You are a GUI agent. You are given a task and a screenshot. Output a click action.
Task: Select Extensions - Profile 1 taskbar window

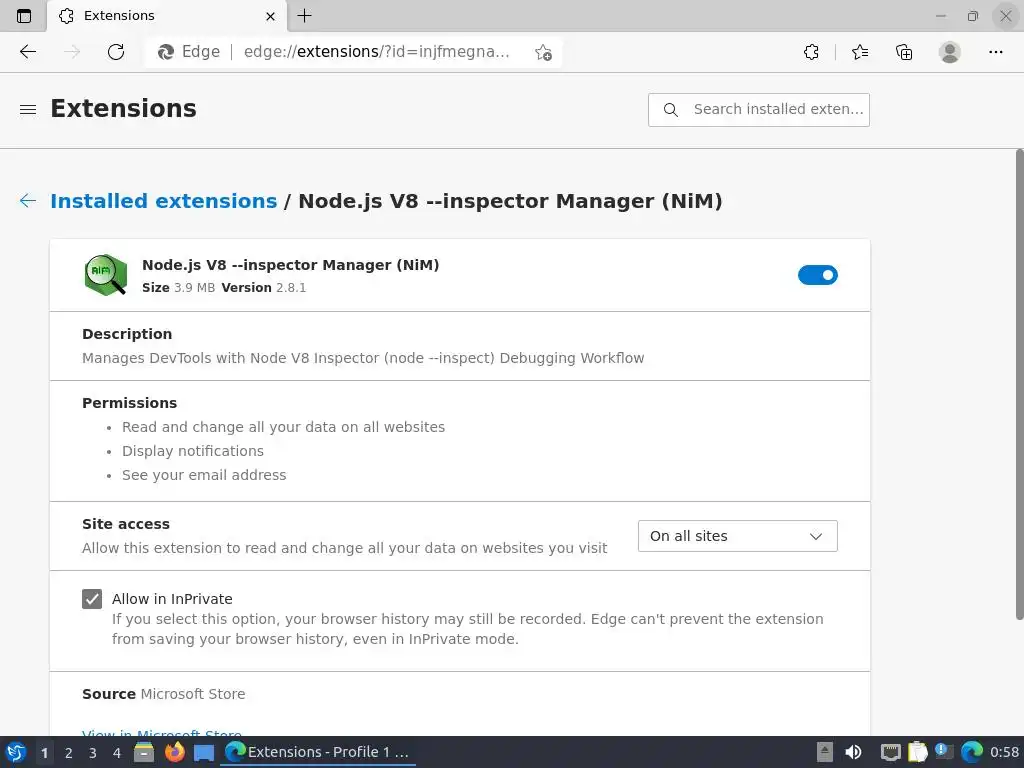coord(318,752)
